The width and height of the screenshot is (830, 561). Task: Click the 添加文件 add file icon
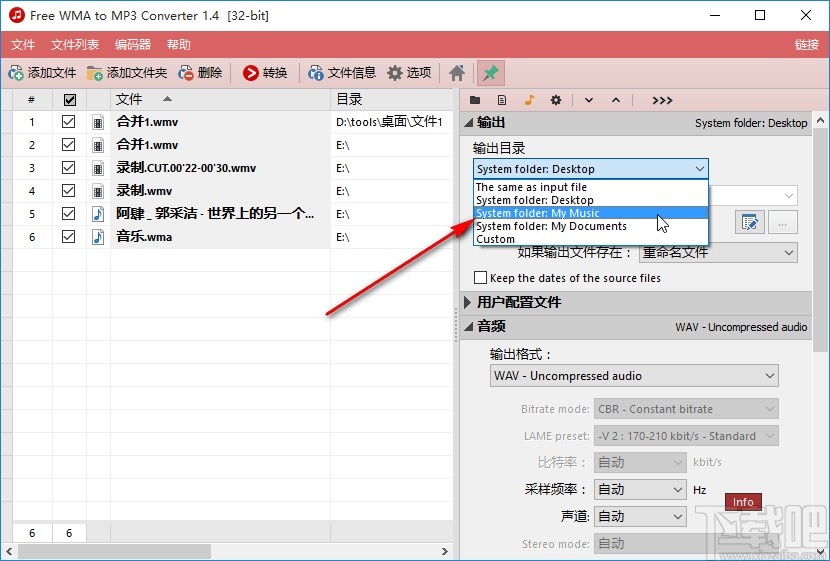click(x=16, y=73)
